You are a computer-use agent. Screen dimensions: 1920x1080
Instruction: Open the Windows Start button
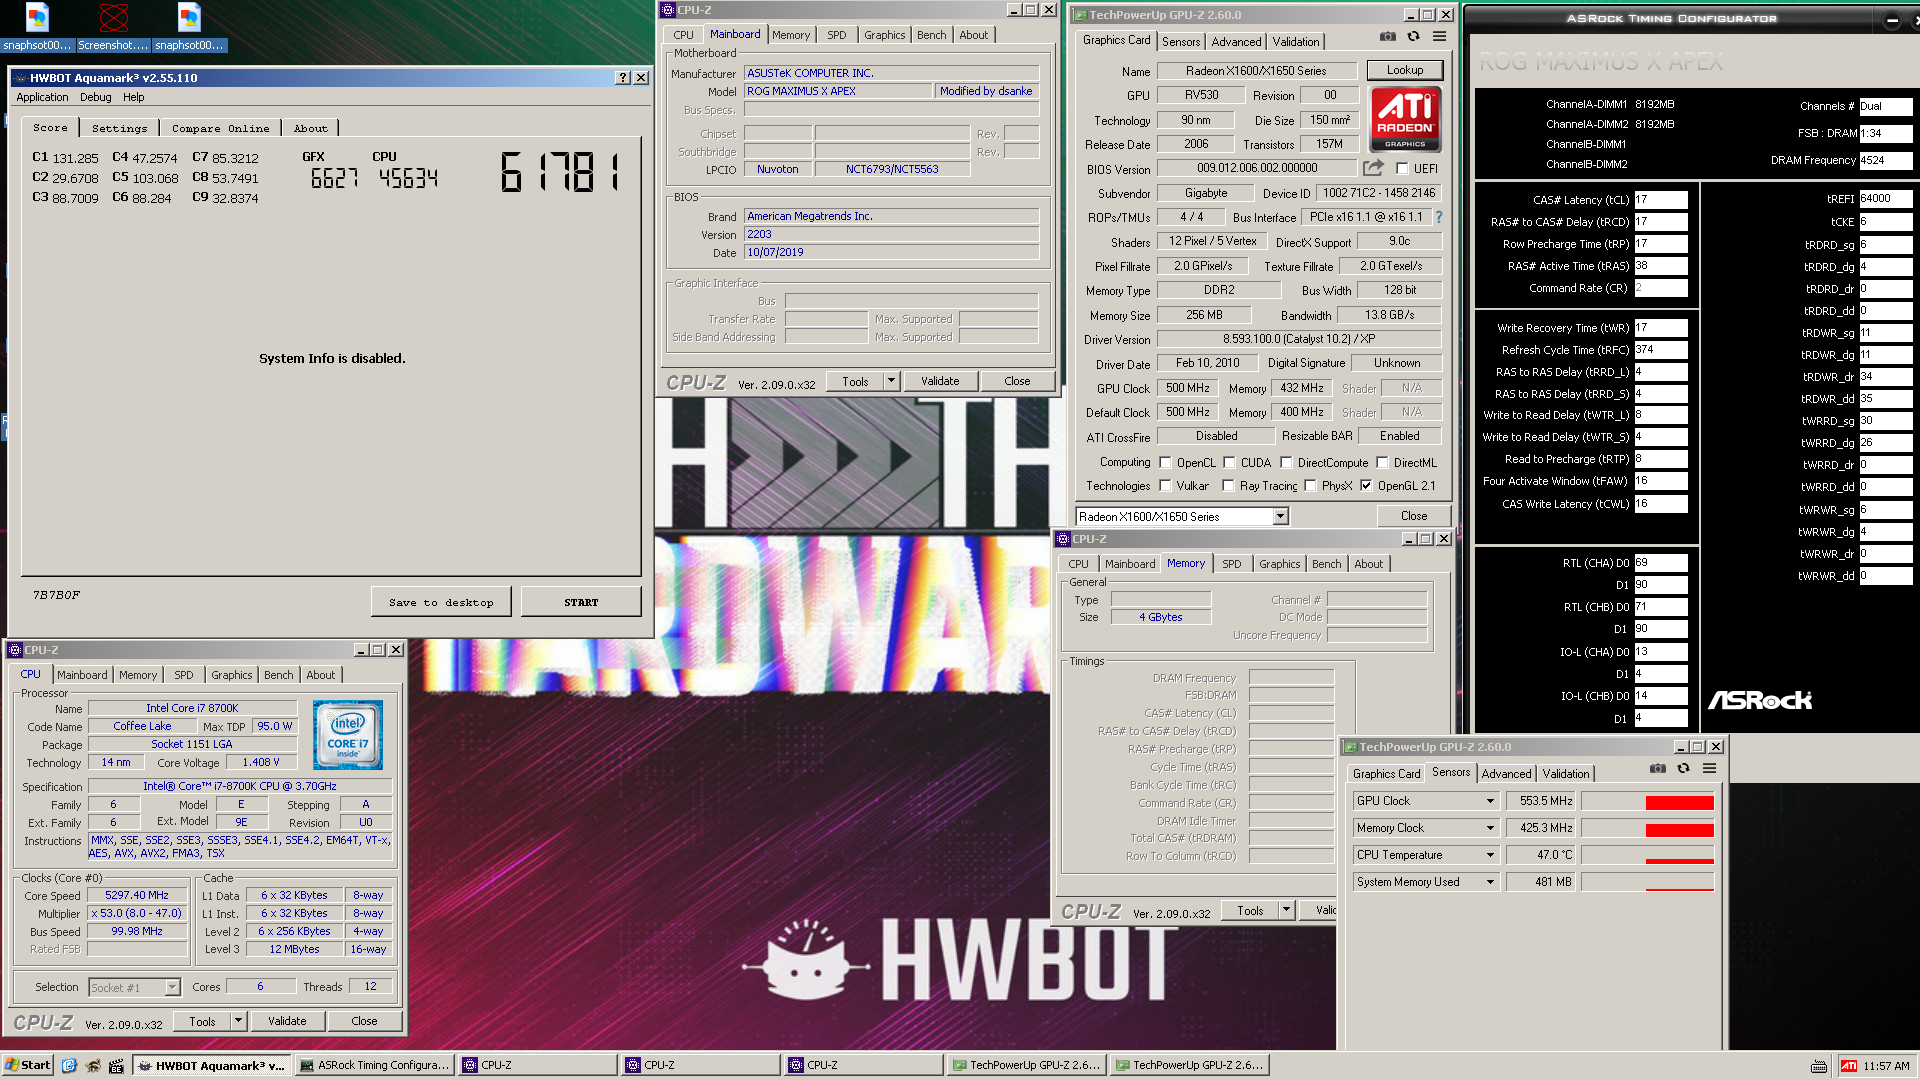tap(27, 1065)
